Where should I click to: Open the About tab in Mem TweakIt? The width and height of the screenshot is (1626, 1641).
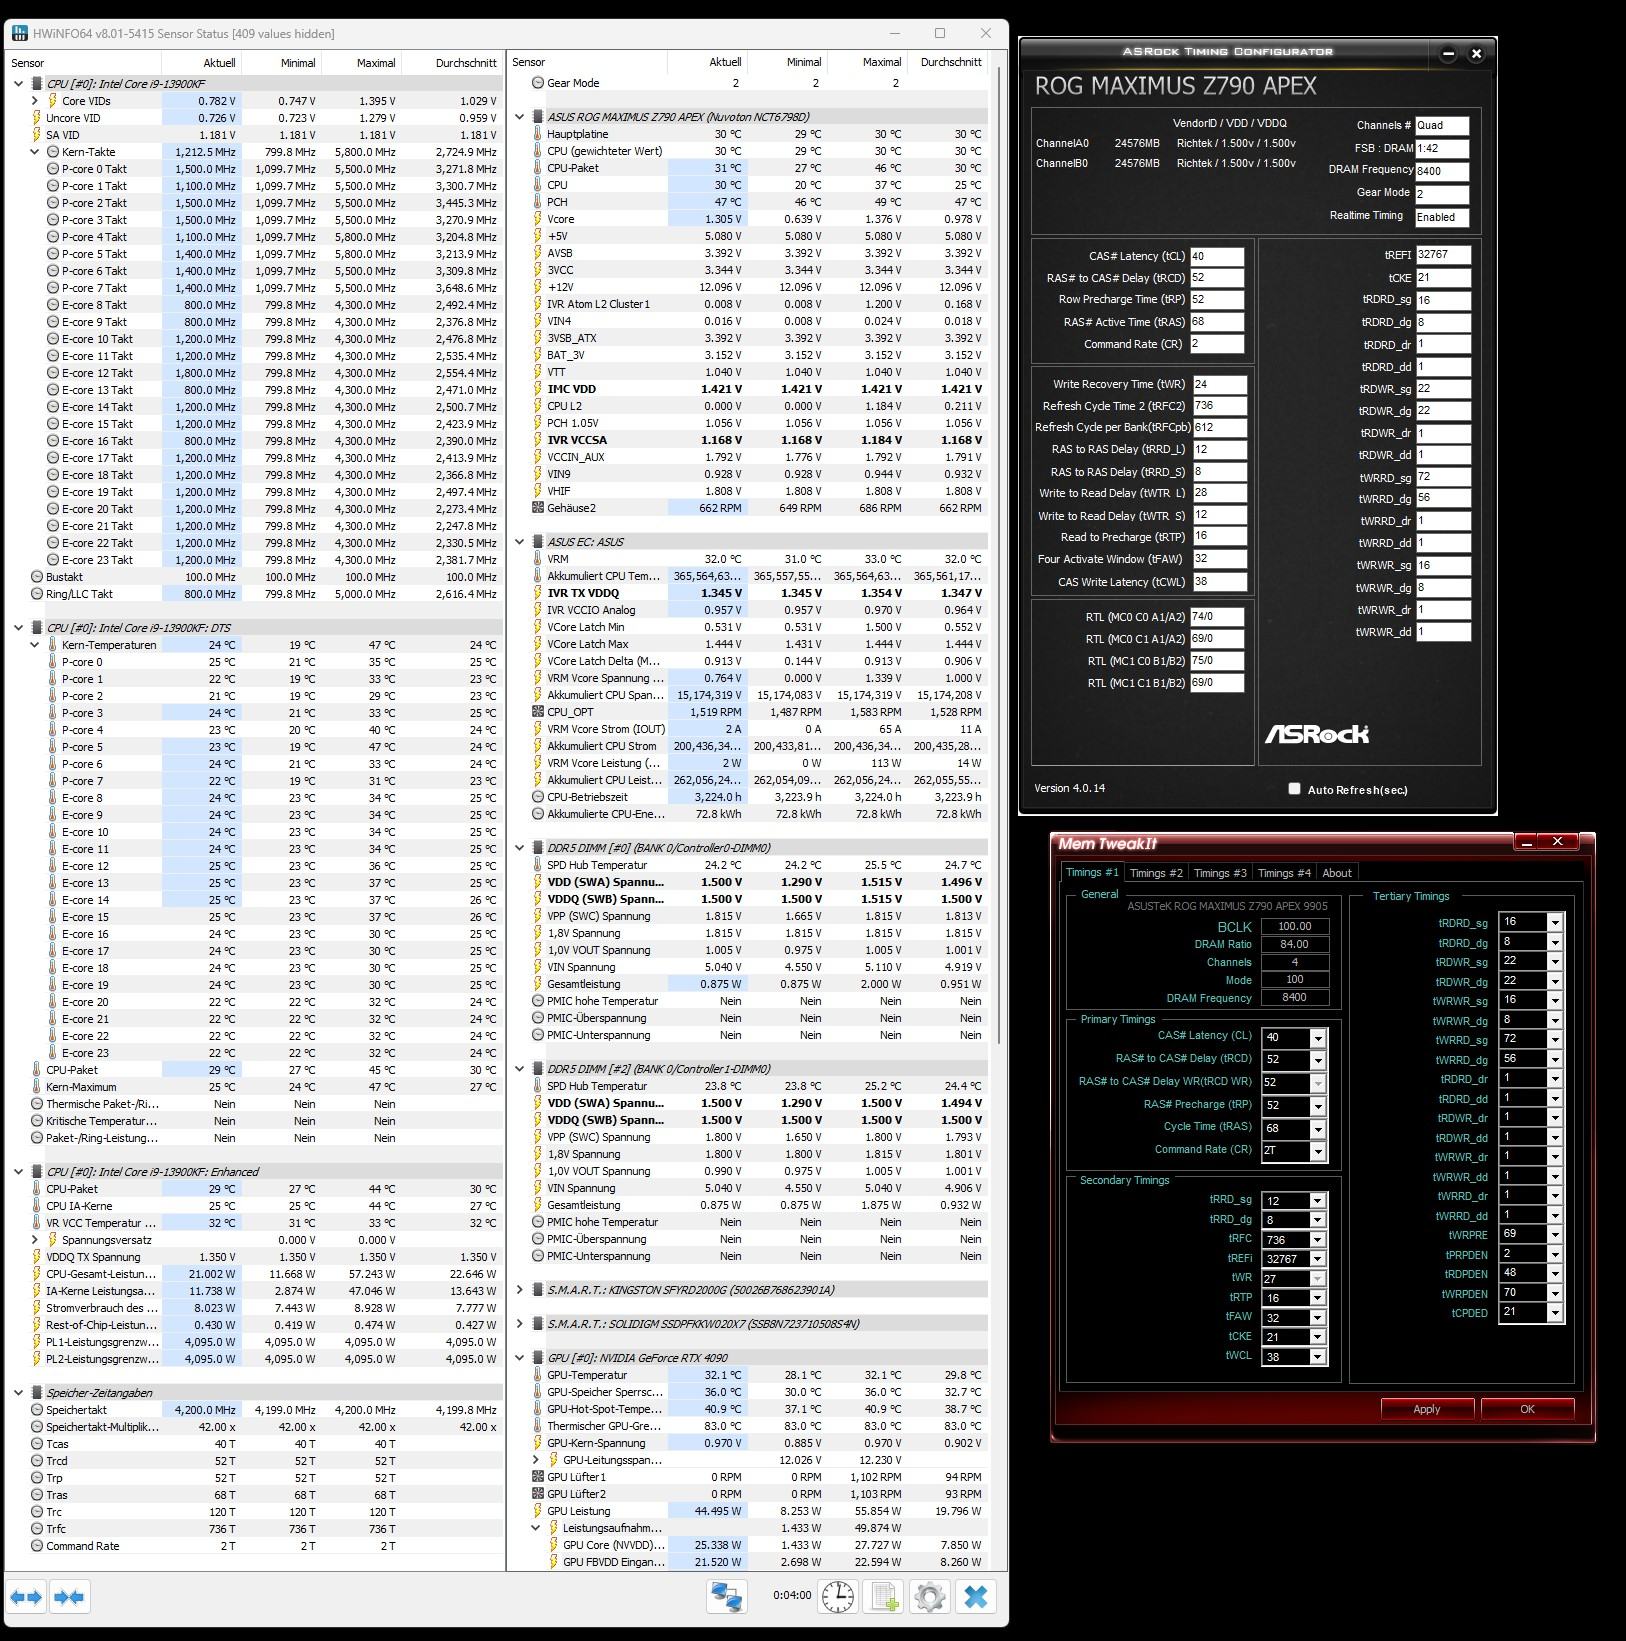click(1337, 873)
